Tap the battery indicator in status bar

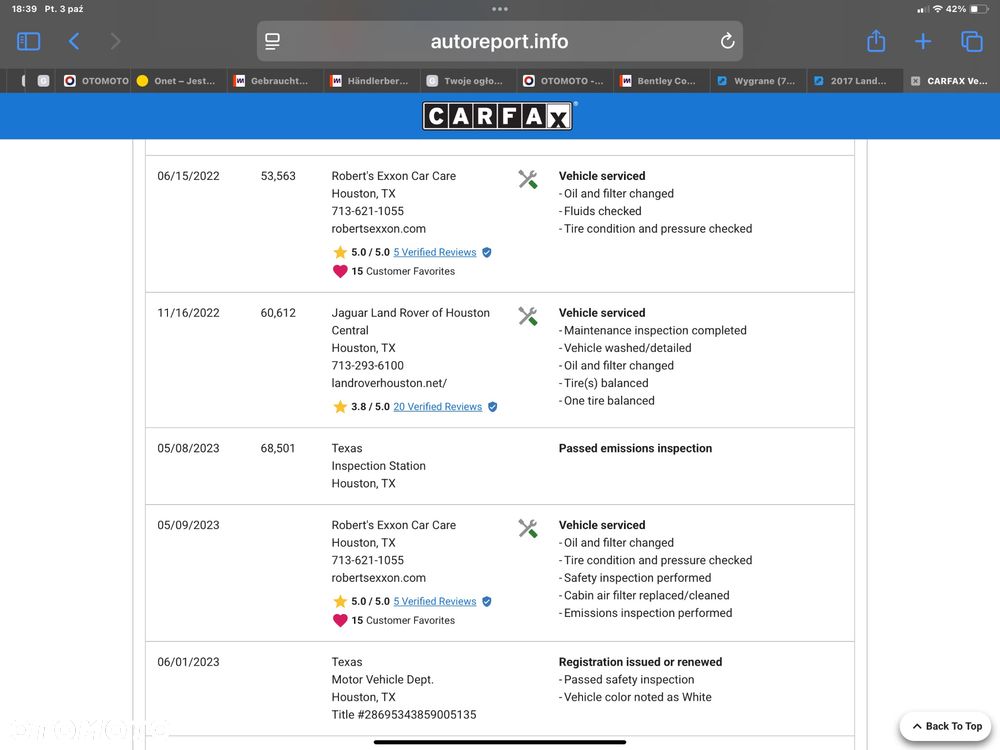click(978, 9)
